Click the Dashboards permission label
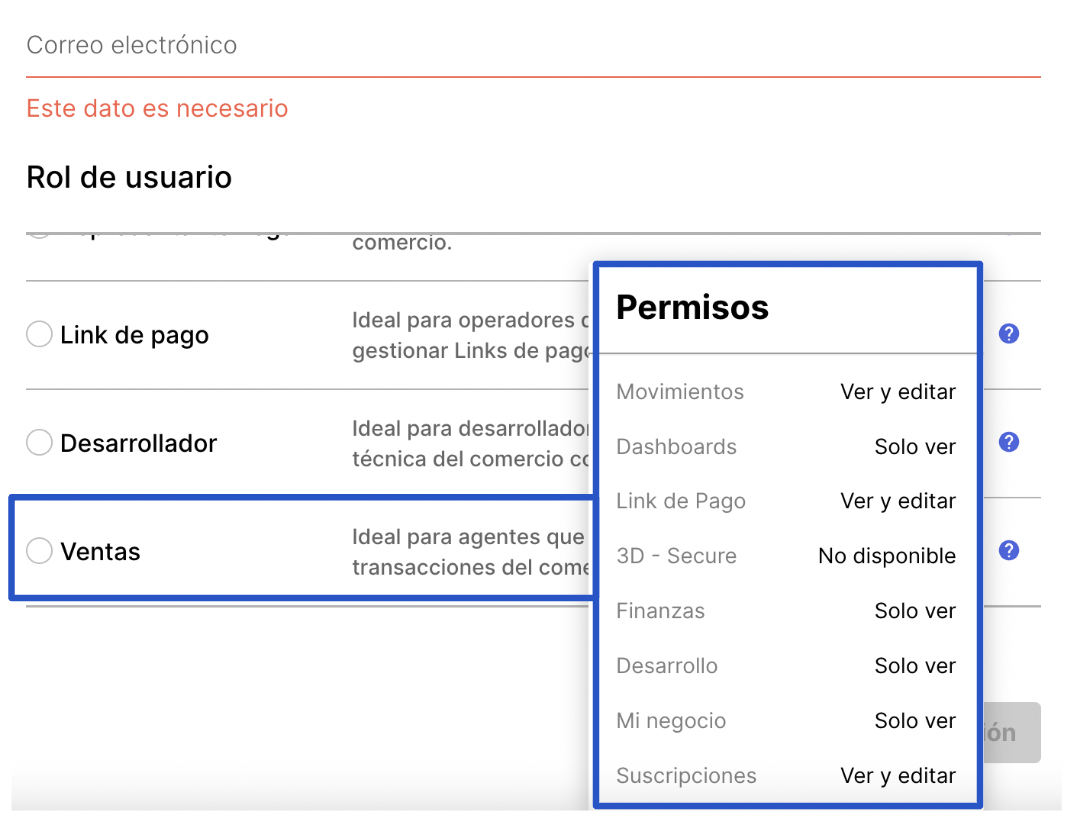This screenshot has width=1072, height=822. 676,447
